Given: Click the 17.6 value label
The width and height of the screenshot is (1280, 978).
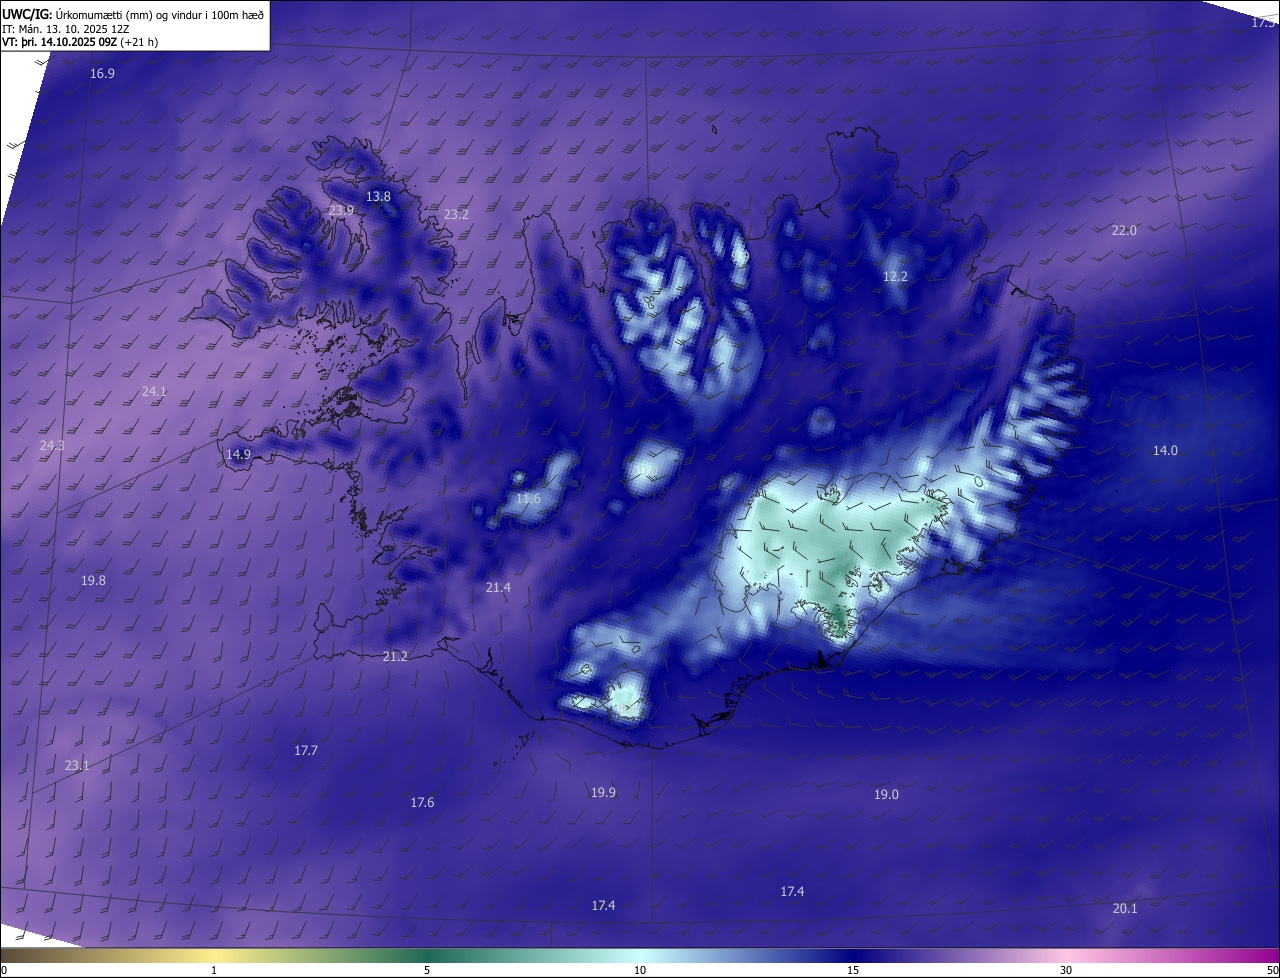Looking at the screenshot, I should pyautogui.click(x=422, y=803).
